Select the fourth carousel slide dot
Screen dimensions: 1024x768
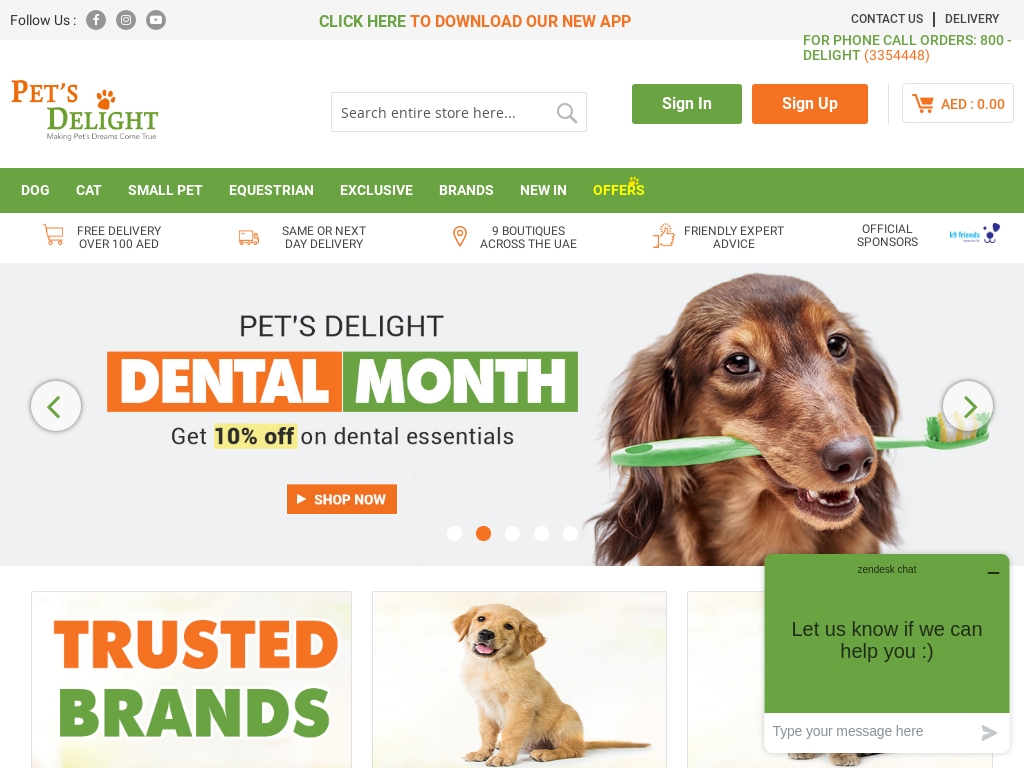click(541, 534)
